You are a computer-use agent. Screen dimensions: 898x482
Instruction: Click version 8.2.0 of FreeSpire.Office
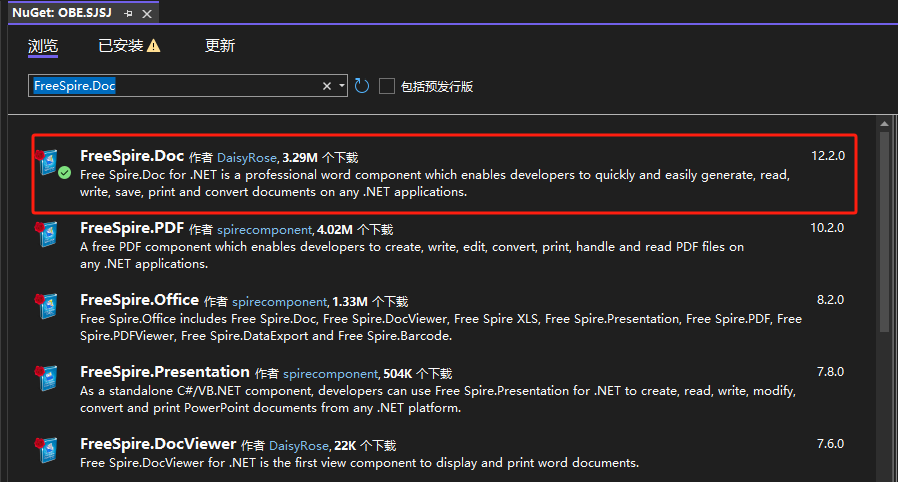pos(830,300)
